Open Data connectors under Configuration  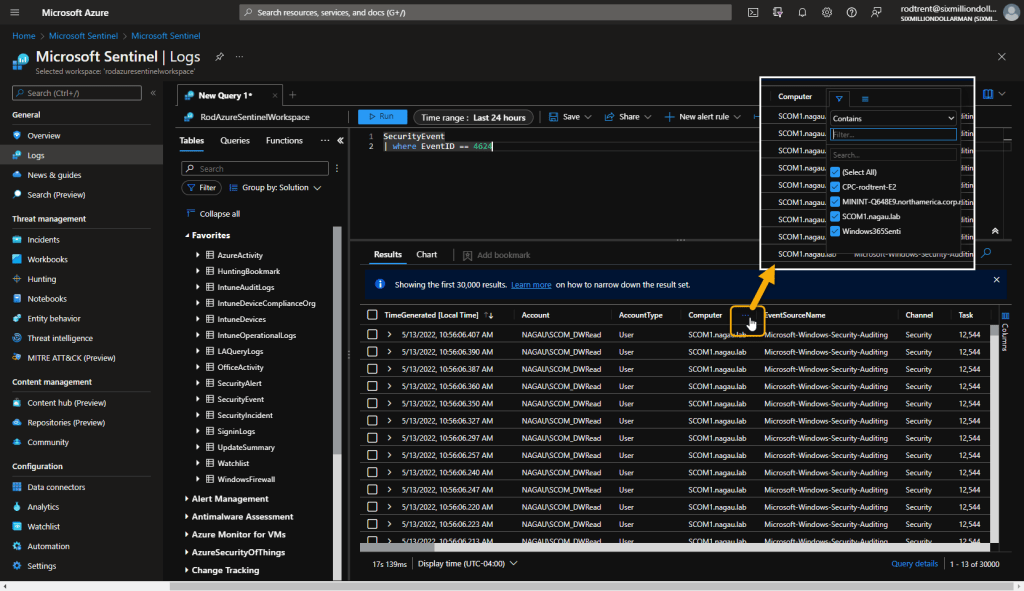point(56,487)
